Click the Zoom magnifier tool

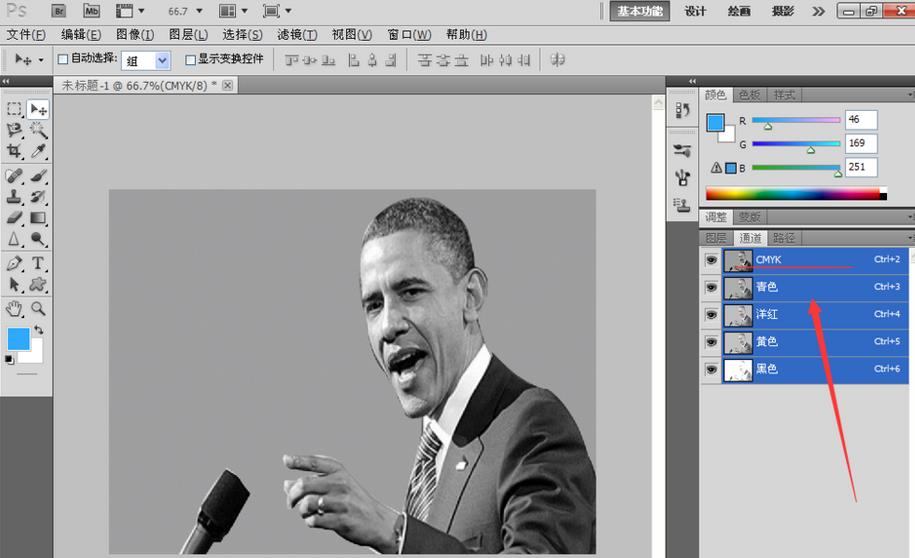coord(38,309)
